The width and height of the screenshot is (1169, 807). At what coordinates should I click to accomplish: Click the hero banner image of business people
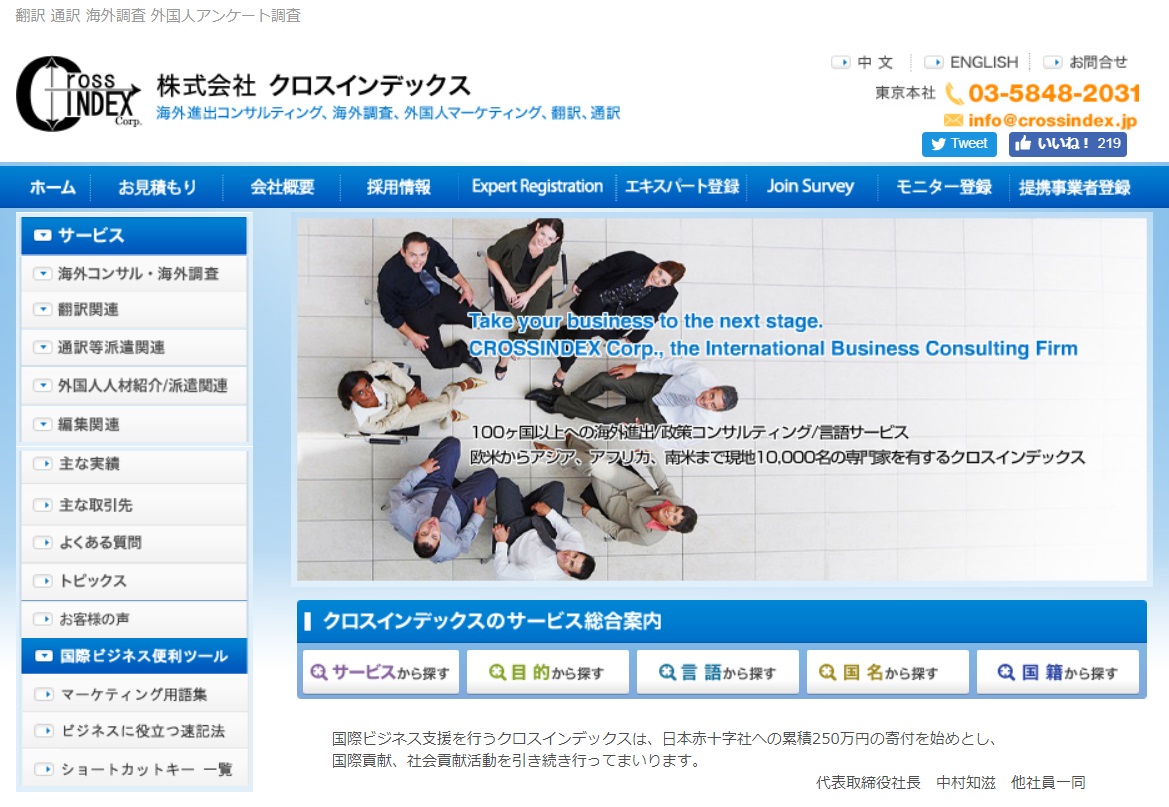pos(722,399)
